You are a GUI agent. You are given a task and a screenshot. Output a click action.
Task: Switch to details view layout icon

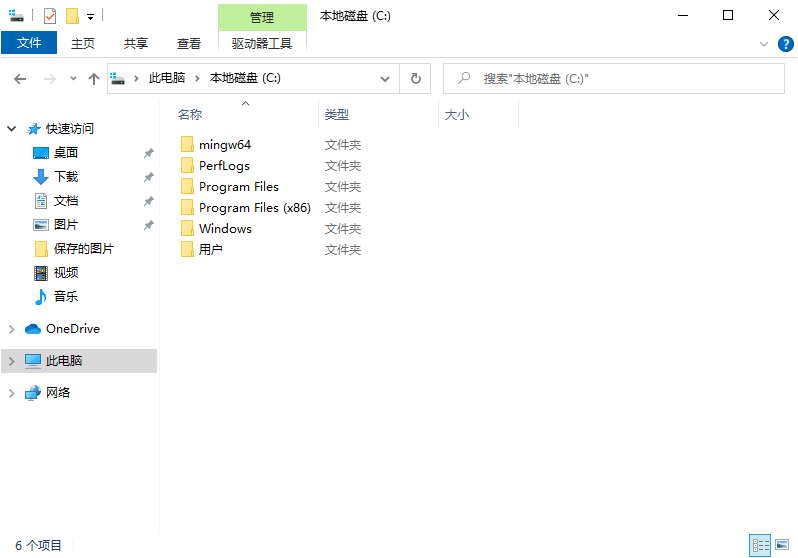coord(761,545)
